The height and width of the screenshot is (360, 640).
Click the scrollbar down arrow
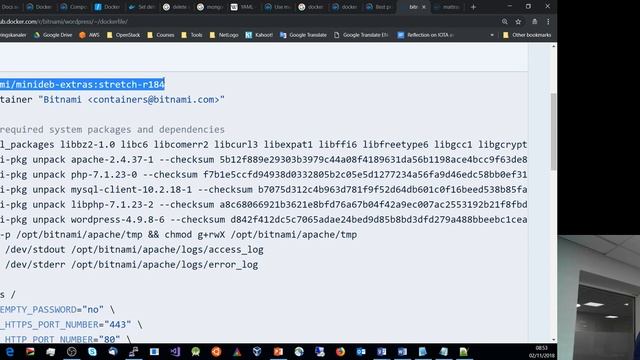553,339
